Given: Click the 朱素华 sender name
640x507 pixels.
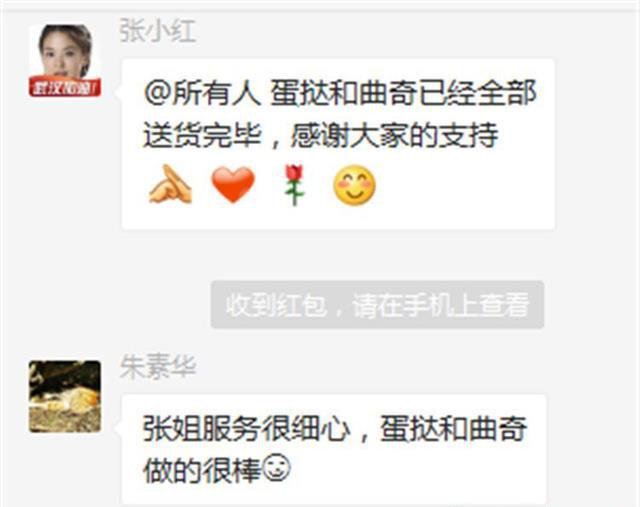Looking at the screenshot, I should (x=158, y=367).
